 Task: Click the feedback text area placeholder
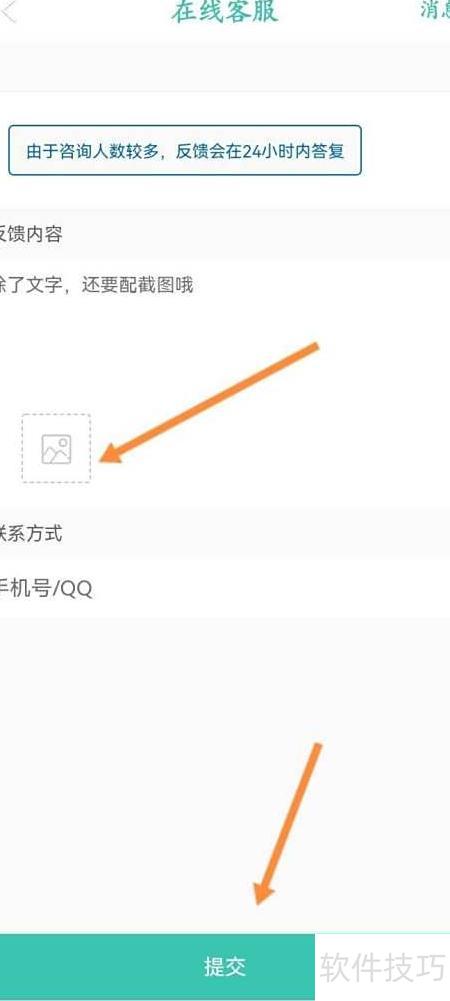point(96,285)
